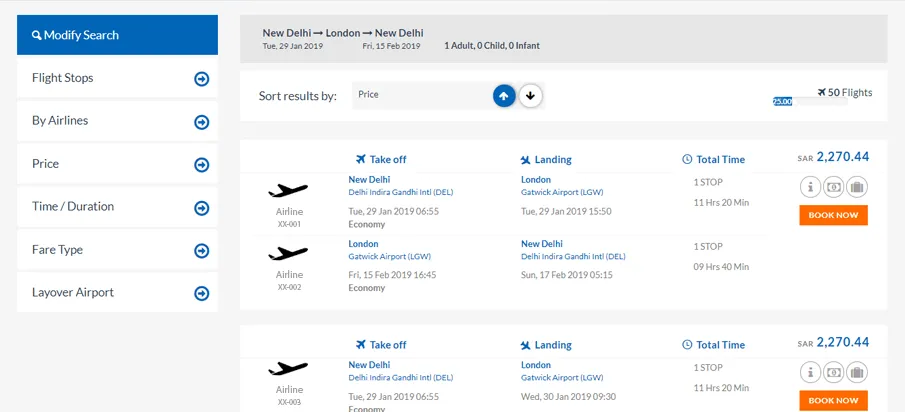Click the info icon on first flight
905x412 pixels.
[x=810, y=187]
